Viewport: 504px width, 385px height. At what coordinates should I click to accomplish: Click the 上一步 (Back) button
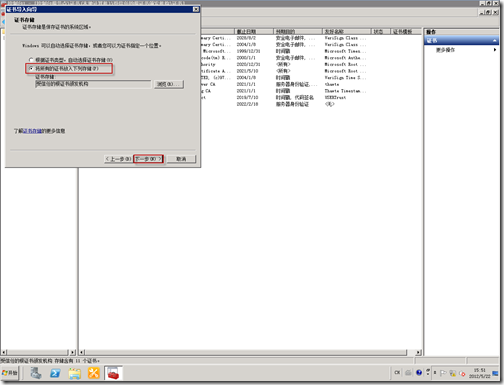[118, 159]
